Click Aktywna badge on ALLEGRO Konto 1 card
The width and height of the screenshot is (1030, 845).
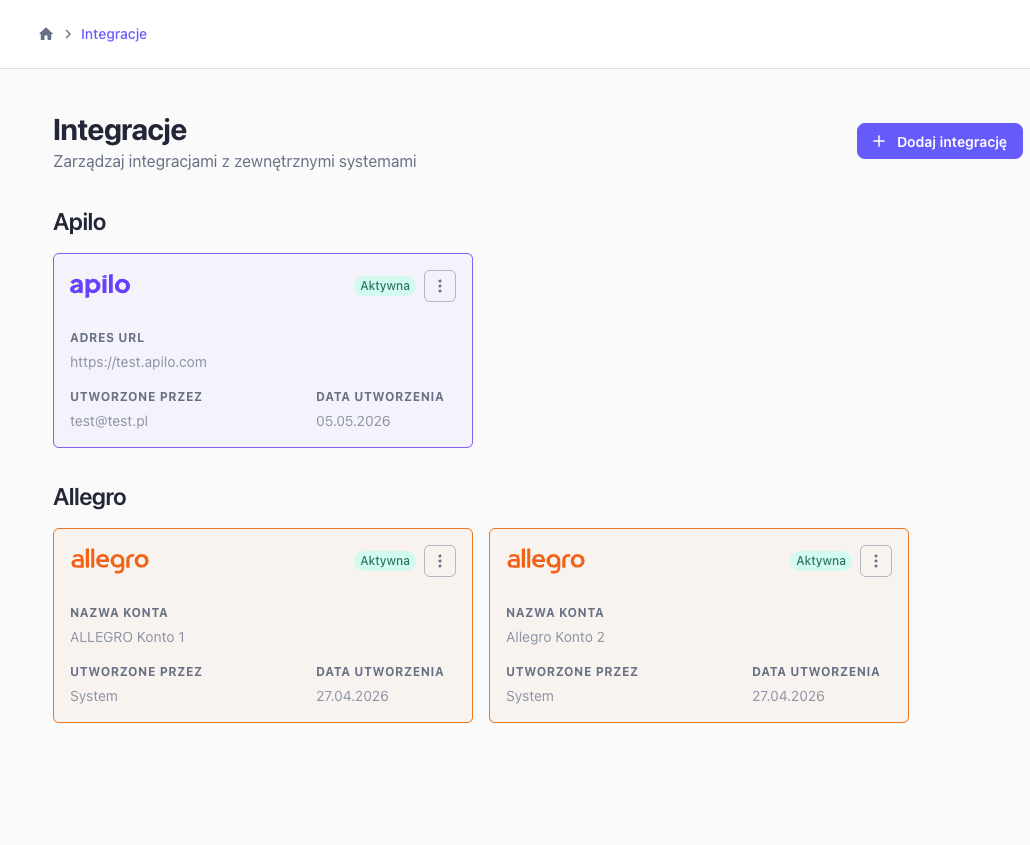[385, 561]
